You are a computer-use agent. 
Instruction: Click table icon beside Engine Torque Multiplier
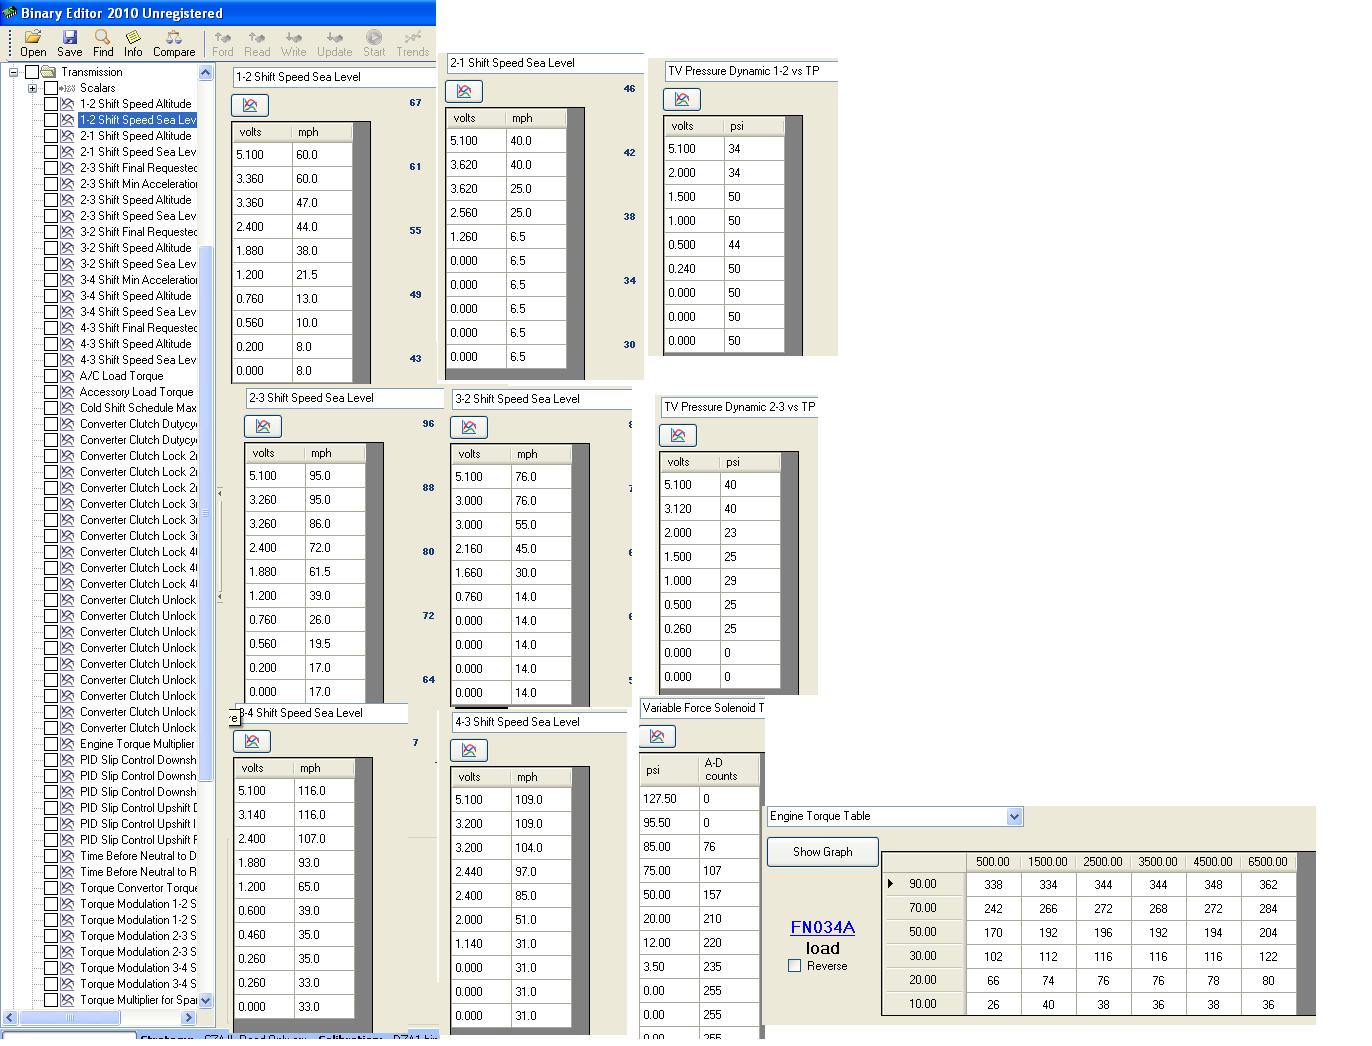[68, 744]
